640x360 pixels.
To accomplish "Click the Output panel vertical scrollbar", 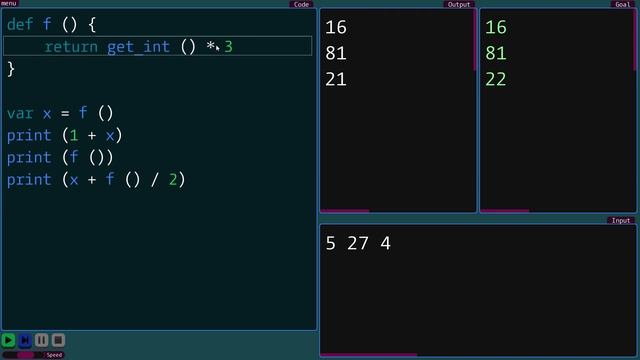I will (475, 40).
